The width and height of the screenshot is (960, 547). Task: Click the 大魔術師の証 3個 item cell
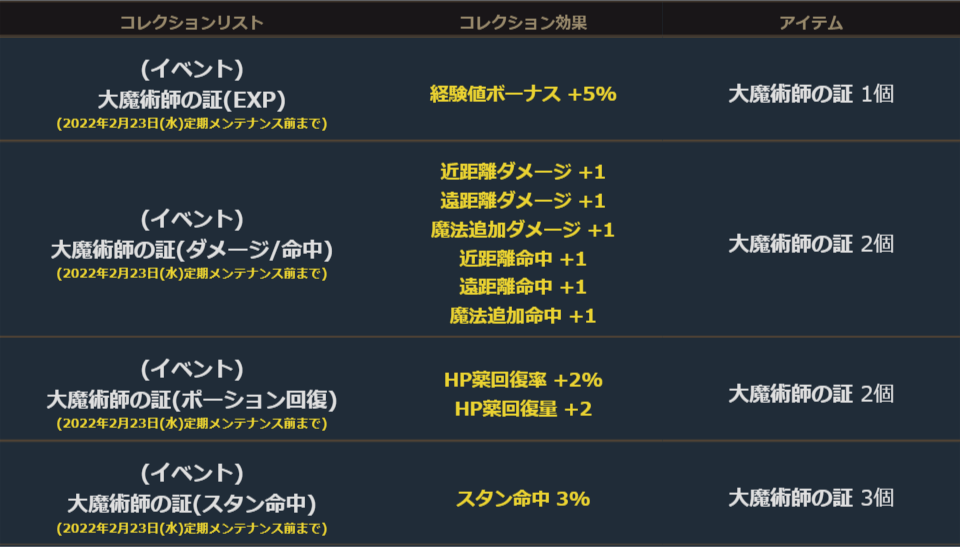(x=811, y=498)
